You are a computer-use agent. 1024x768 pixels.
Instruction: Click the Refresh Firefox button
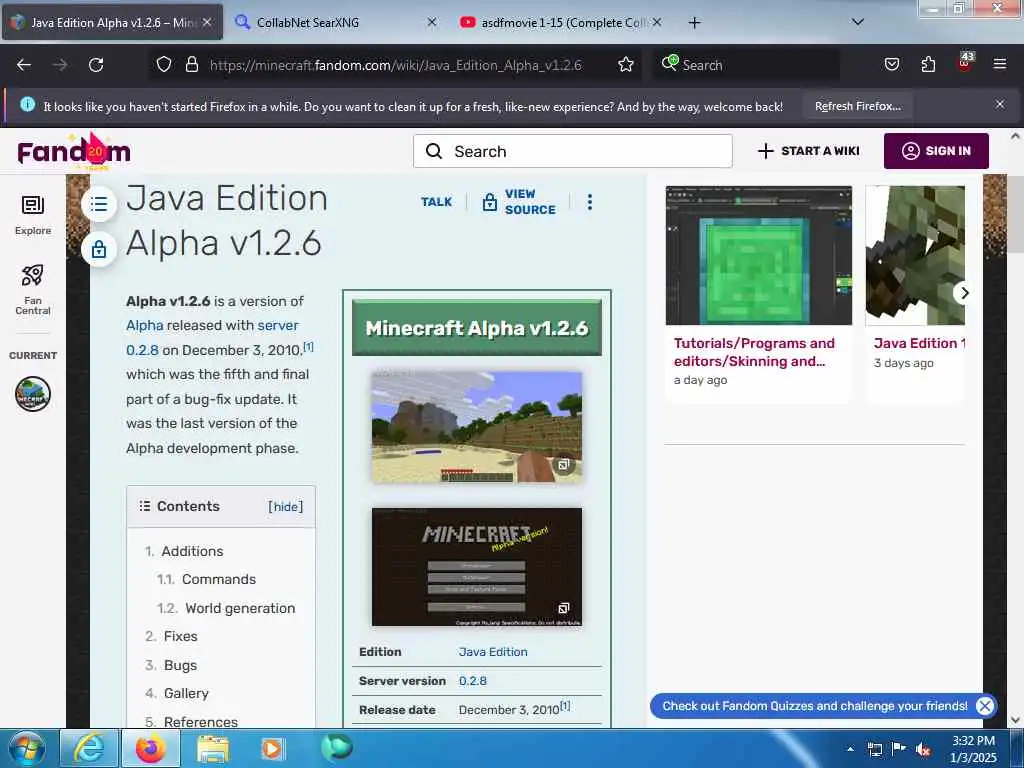pos(857,106)
